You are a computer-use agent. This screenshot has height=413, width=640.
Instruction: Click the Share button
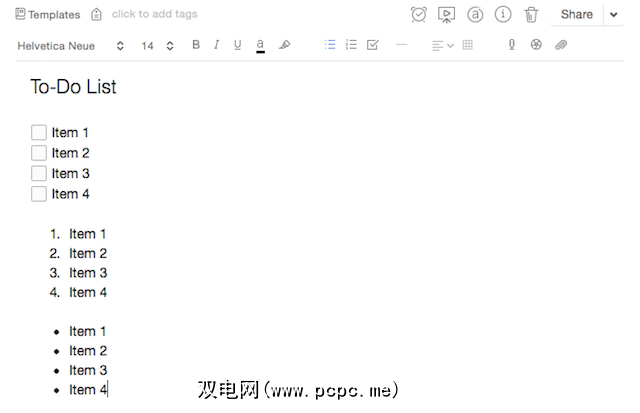[x=577, y=14]
